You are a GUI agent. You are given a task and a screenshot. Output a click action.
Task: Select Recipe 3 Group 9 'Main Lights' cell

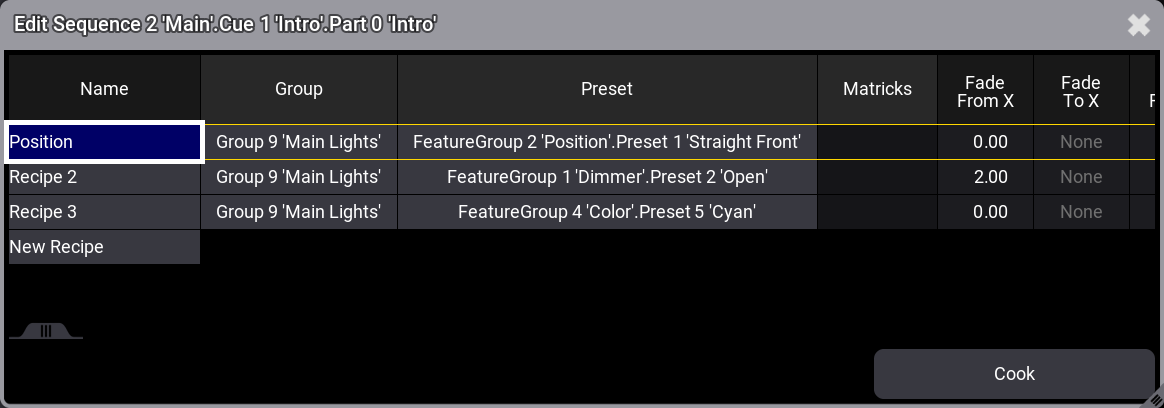tap(299, 212)
